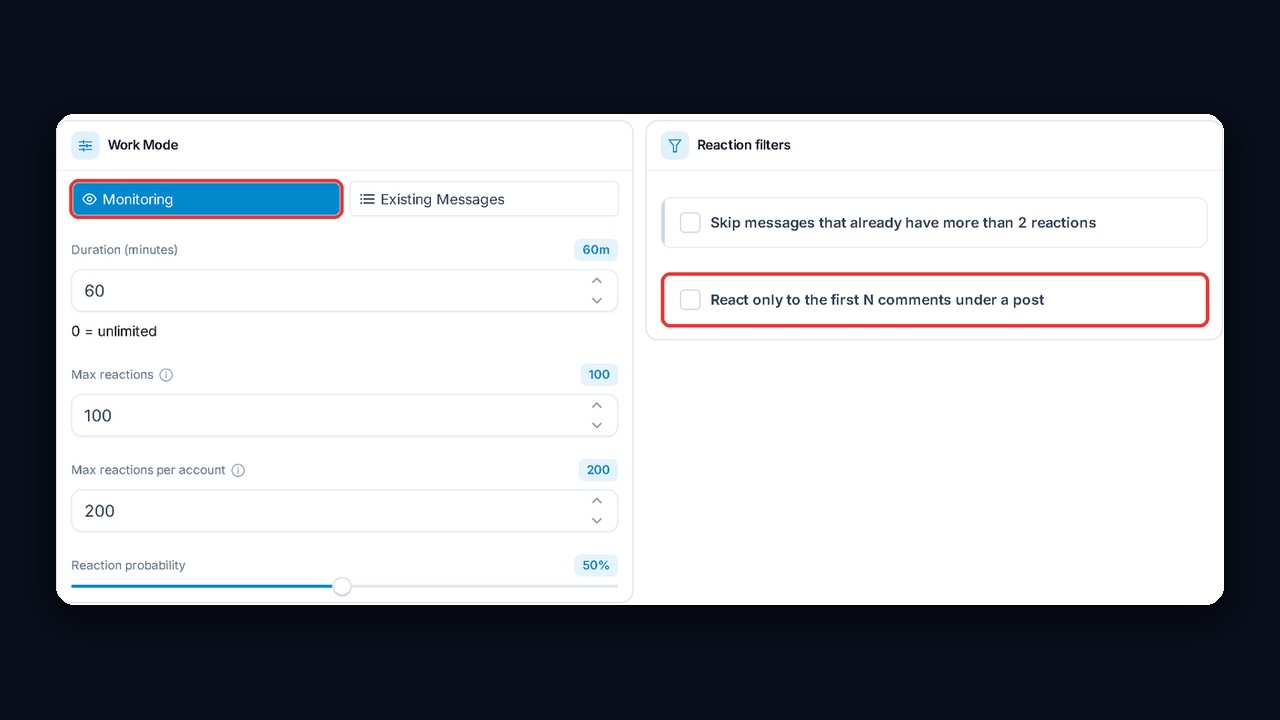Focus the Max reactions field showing 100
The height and width of the screenshot is (720, 1280).
point(344,416)
